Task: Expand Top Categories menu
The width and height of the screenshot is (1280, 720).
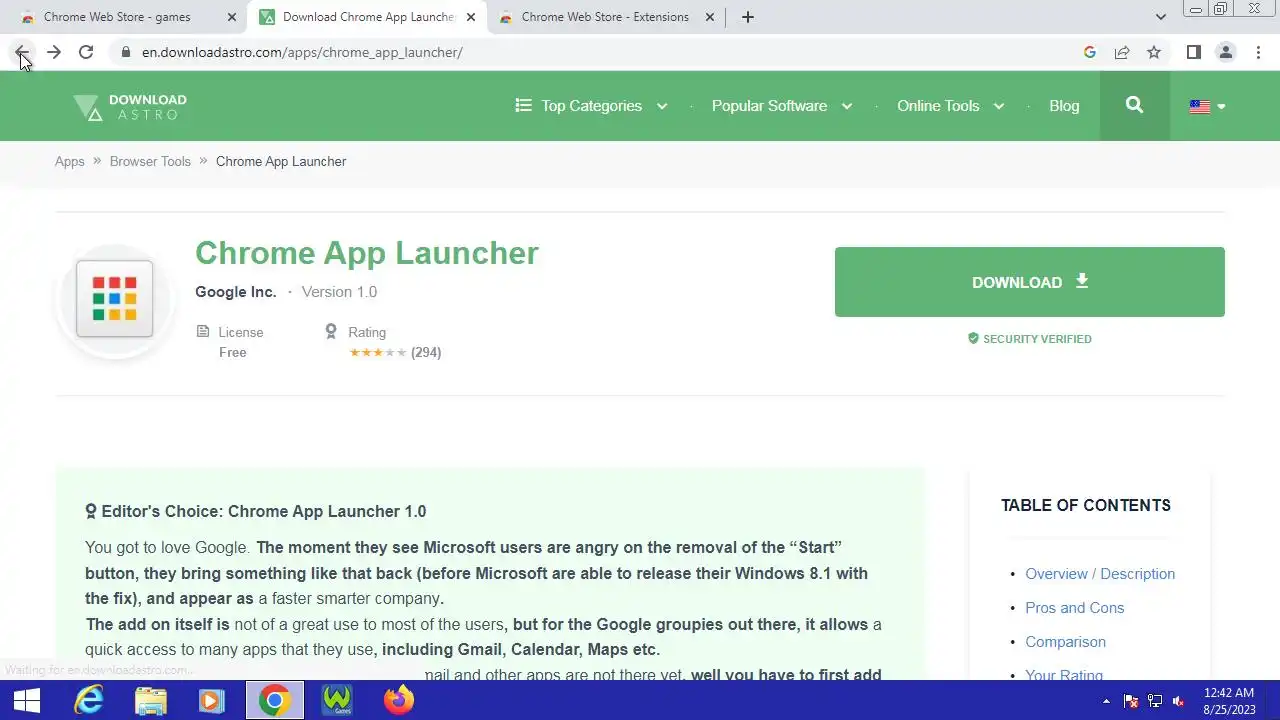Action: (591, 106)
